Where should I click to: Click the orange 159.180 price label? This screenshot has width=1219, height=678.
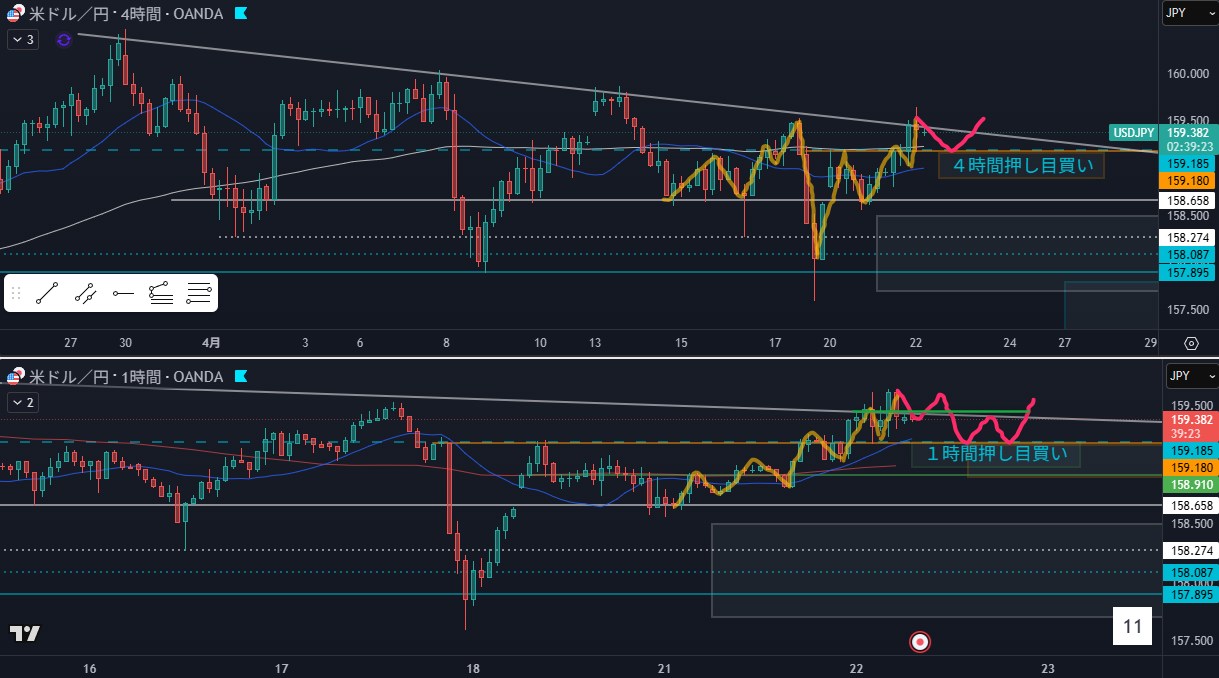coord(1185,180)
